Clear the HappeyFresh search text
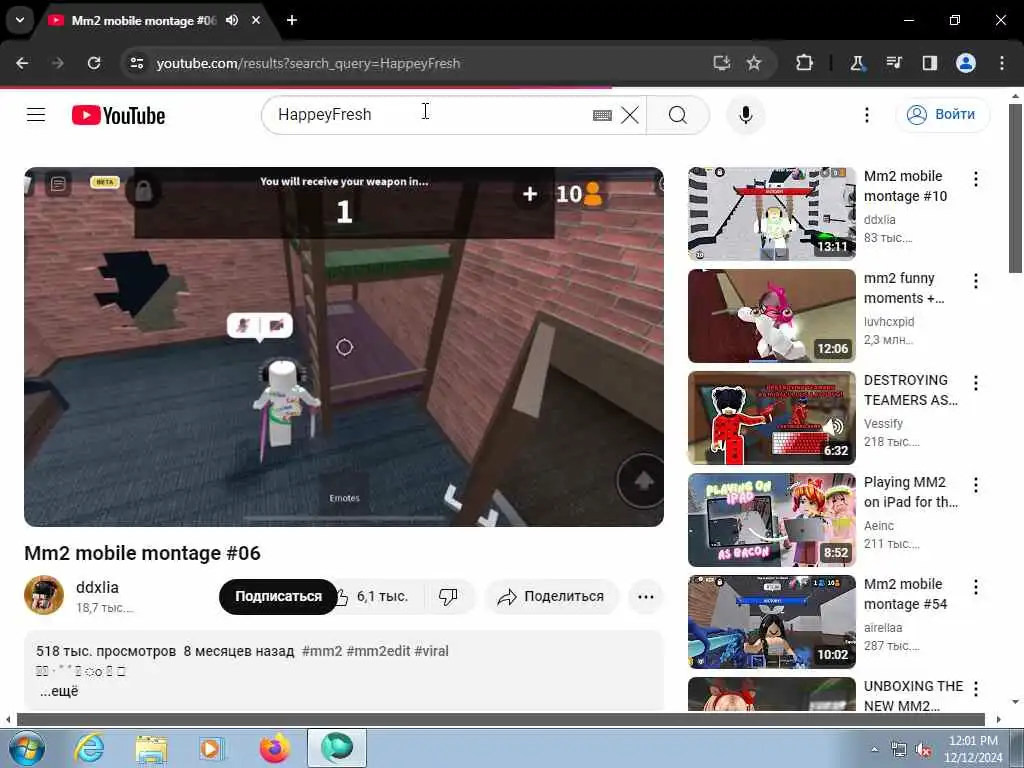Screen dimensions: 1024x768 pos(630,116)
